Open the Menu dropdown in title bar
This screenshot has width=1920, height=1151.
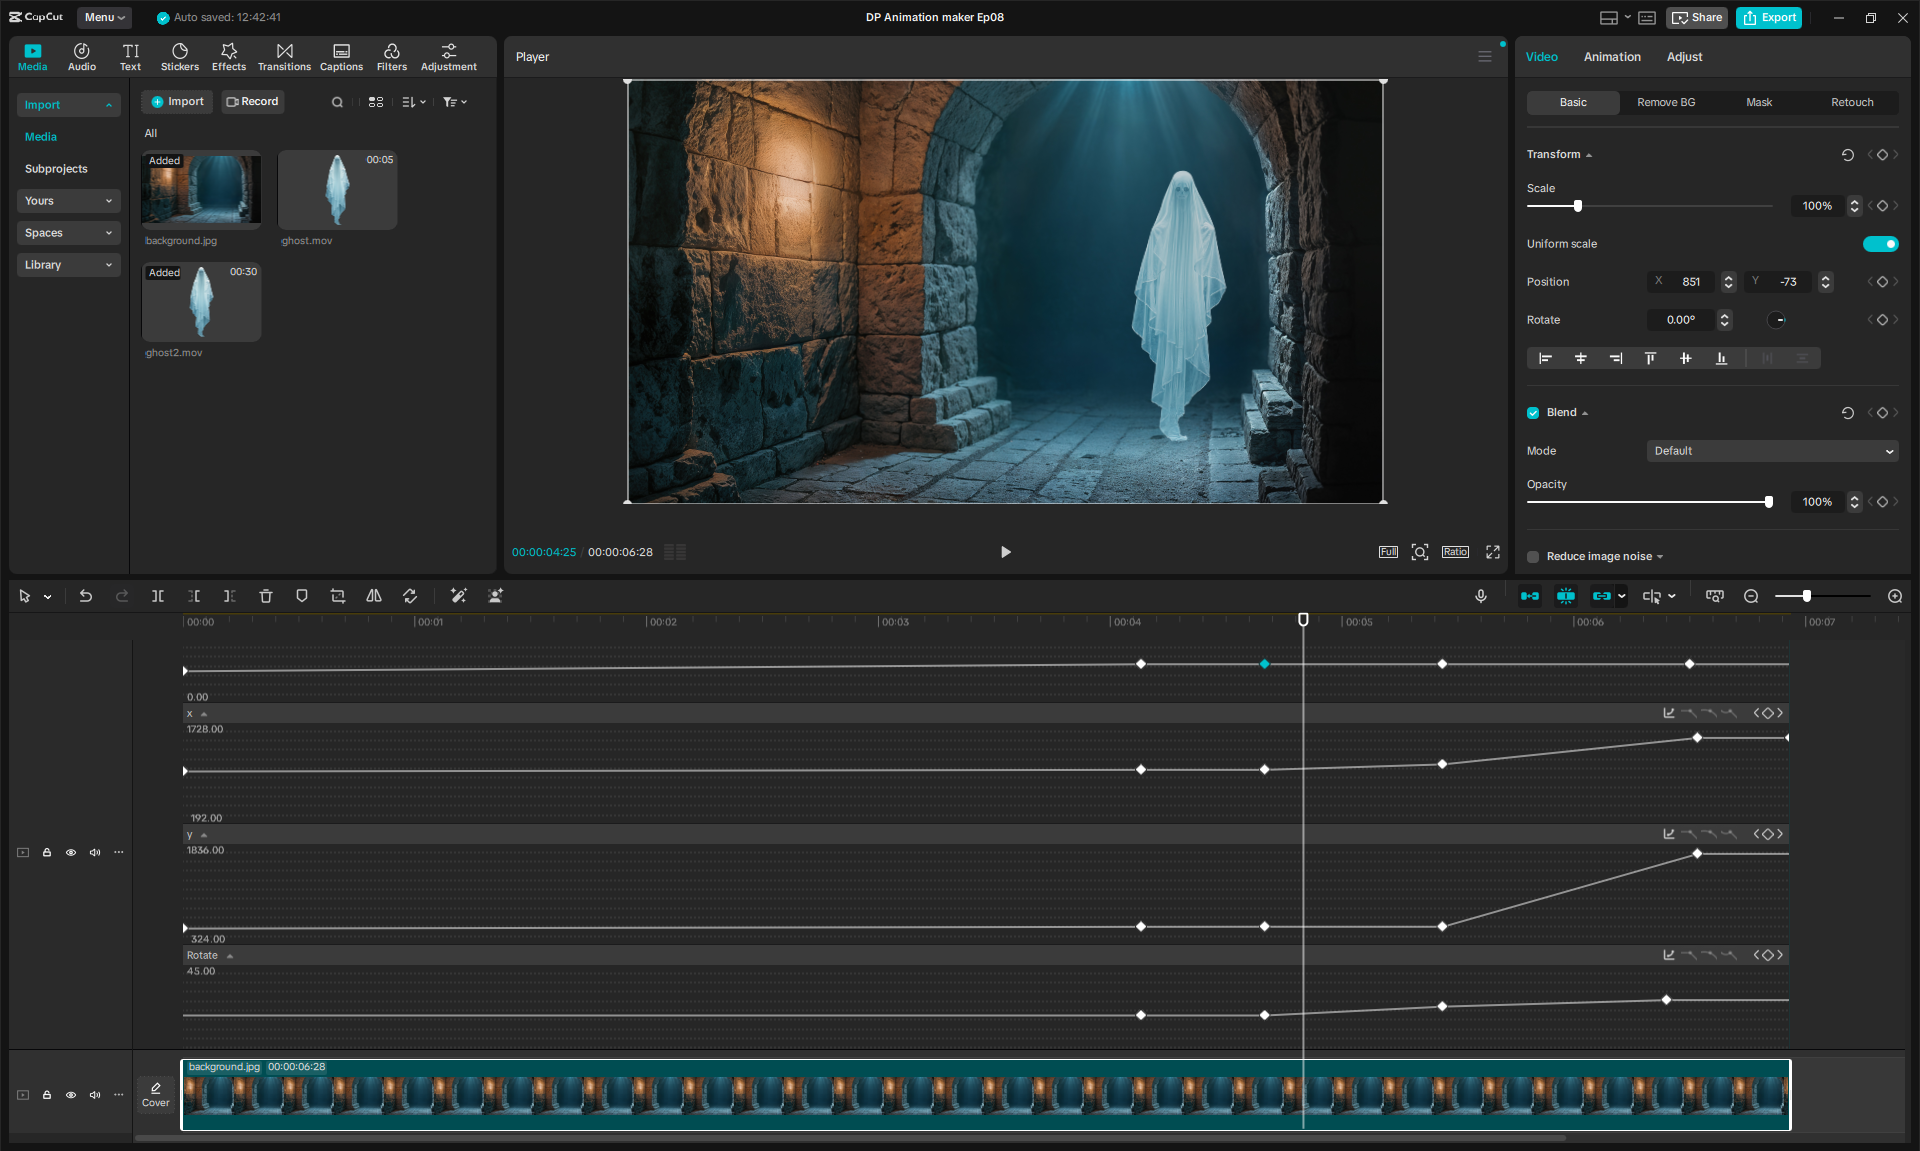click(104, 17)
